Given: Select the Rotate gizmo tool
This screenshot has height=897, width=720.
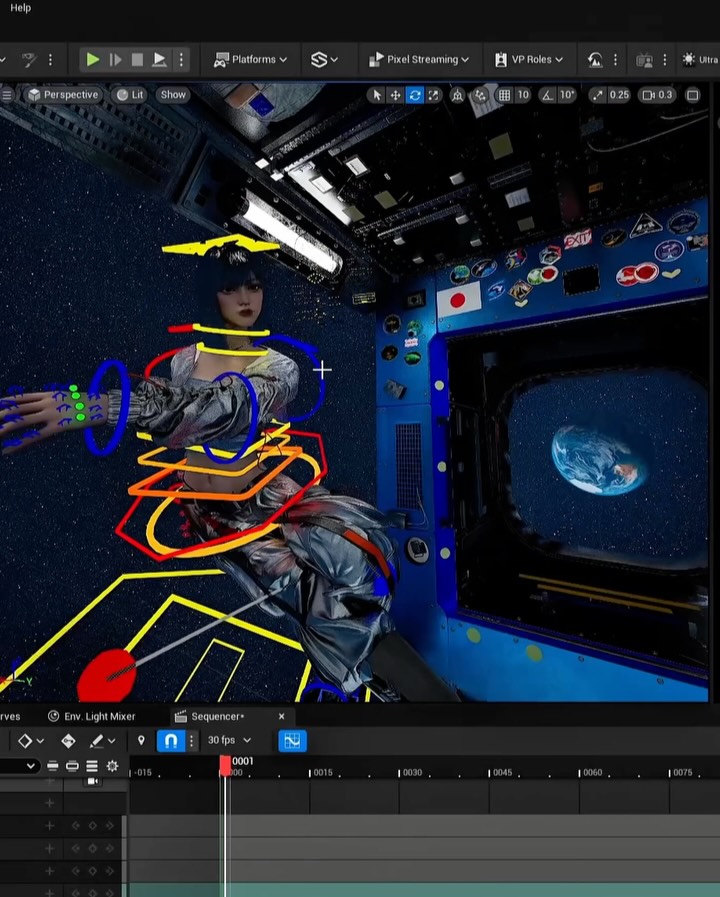Looking at the screenshot, I should pos(414,95).
